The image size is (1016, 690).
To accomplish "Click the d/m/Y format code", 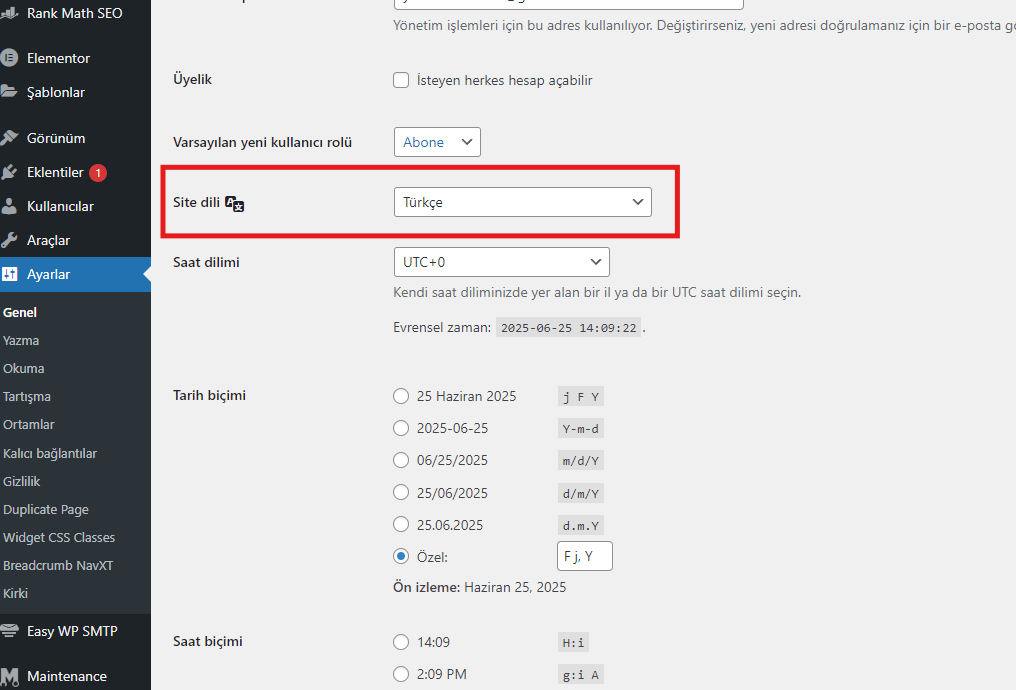I will tap(581, 494).
